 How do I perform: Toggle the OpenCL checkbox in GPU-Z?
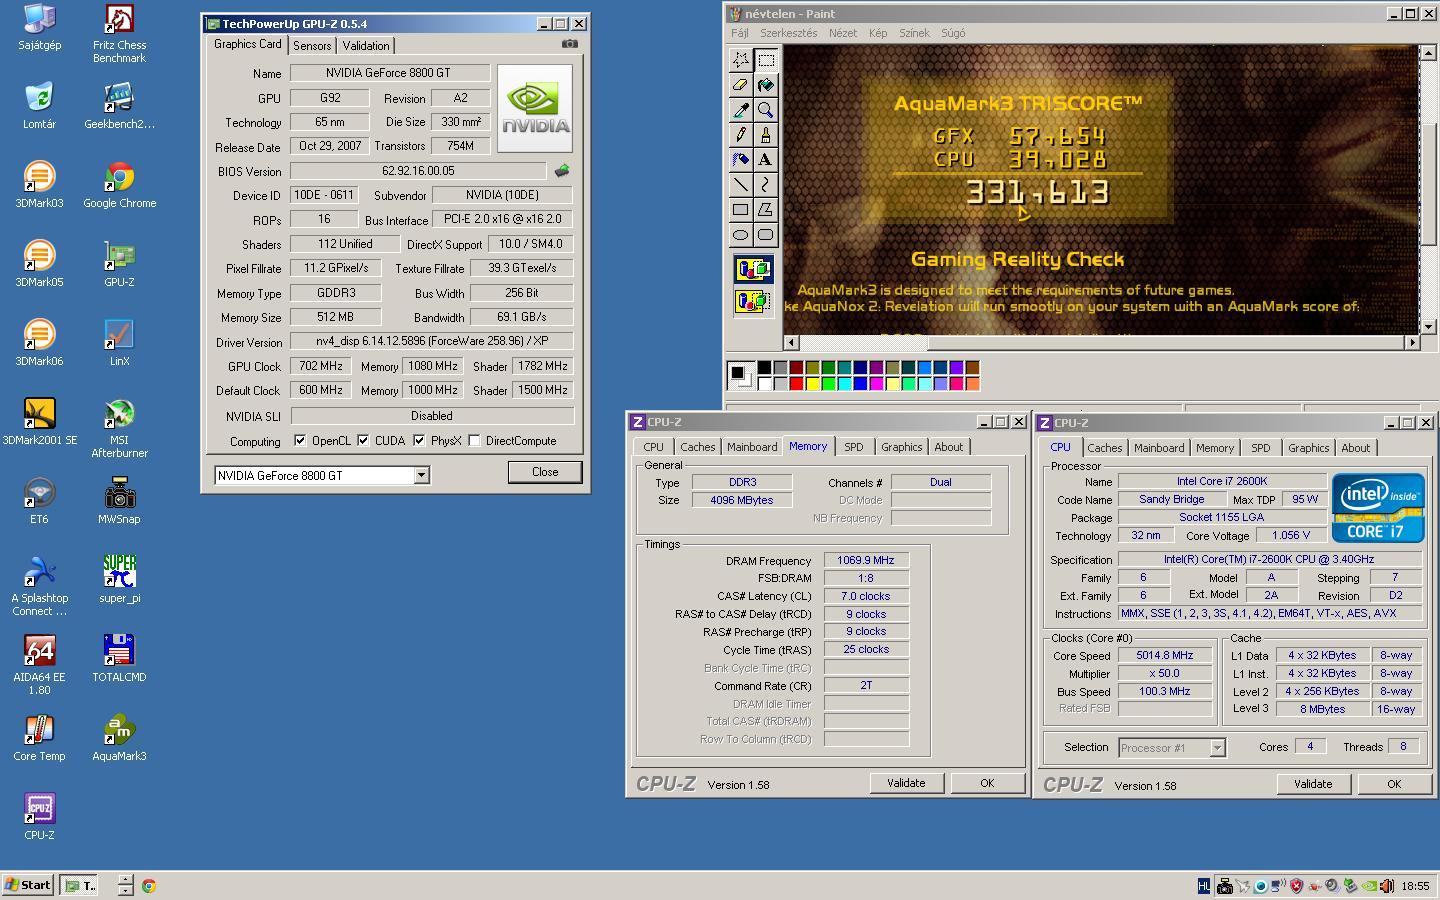[300, 440]
